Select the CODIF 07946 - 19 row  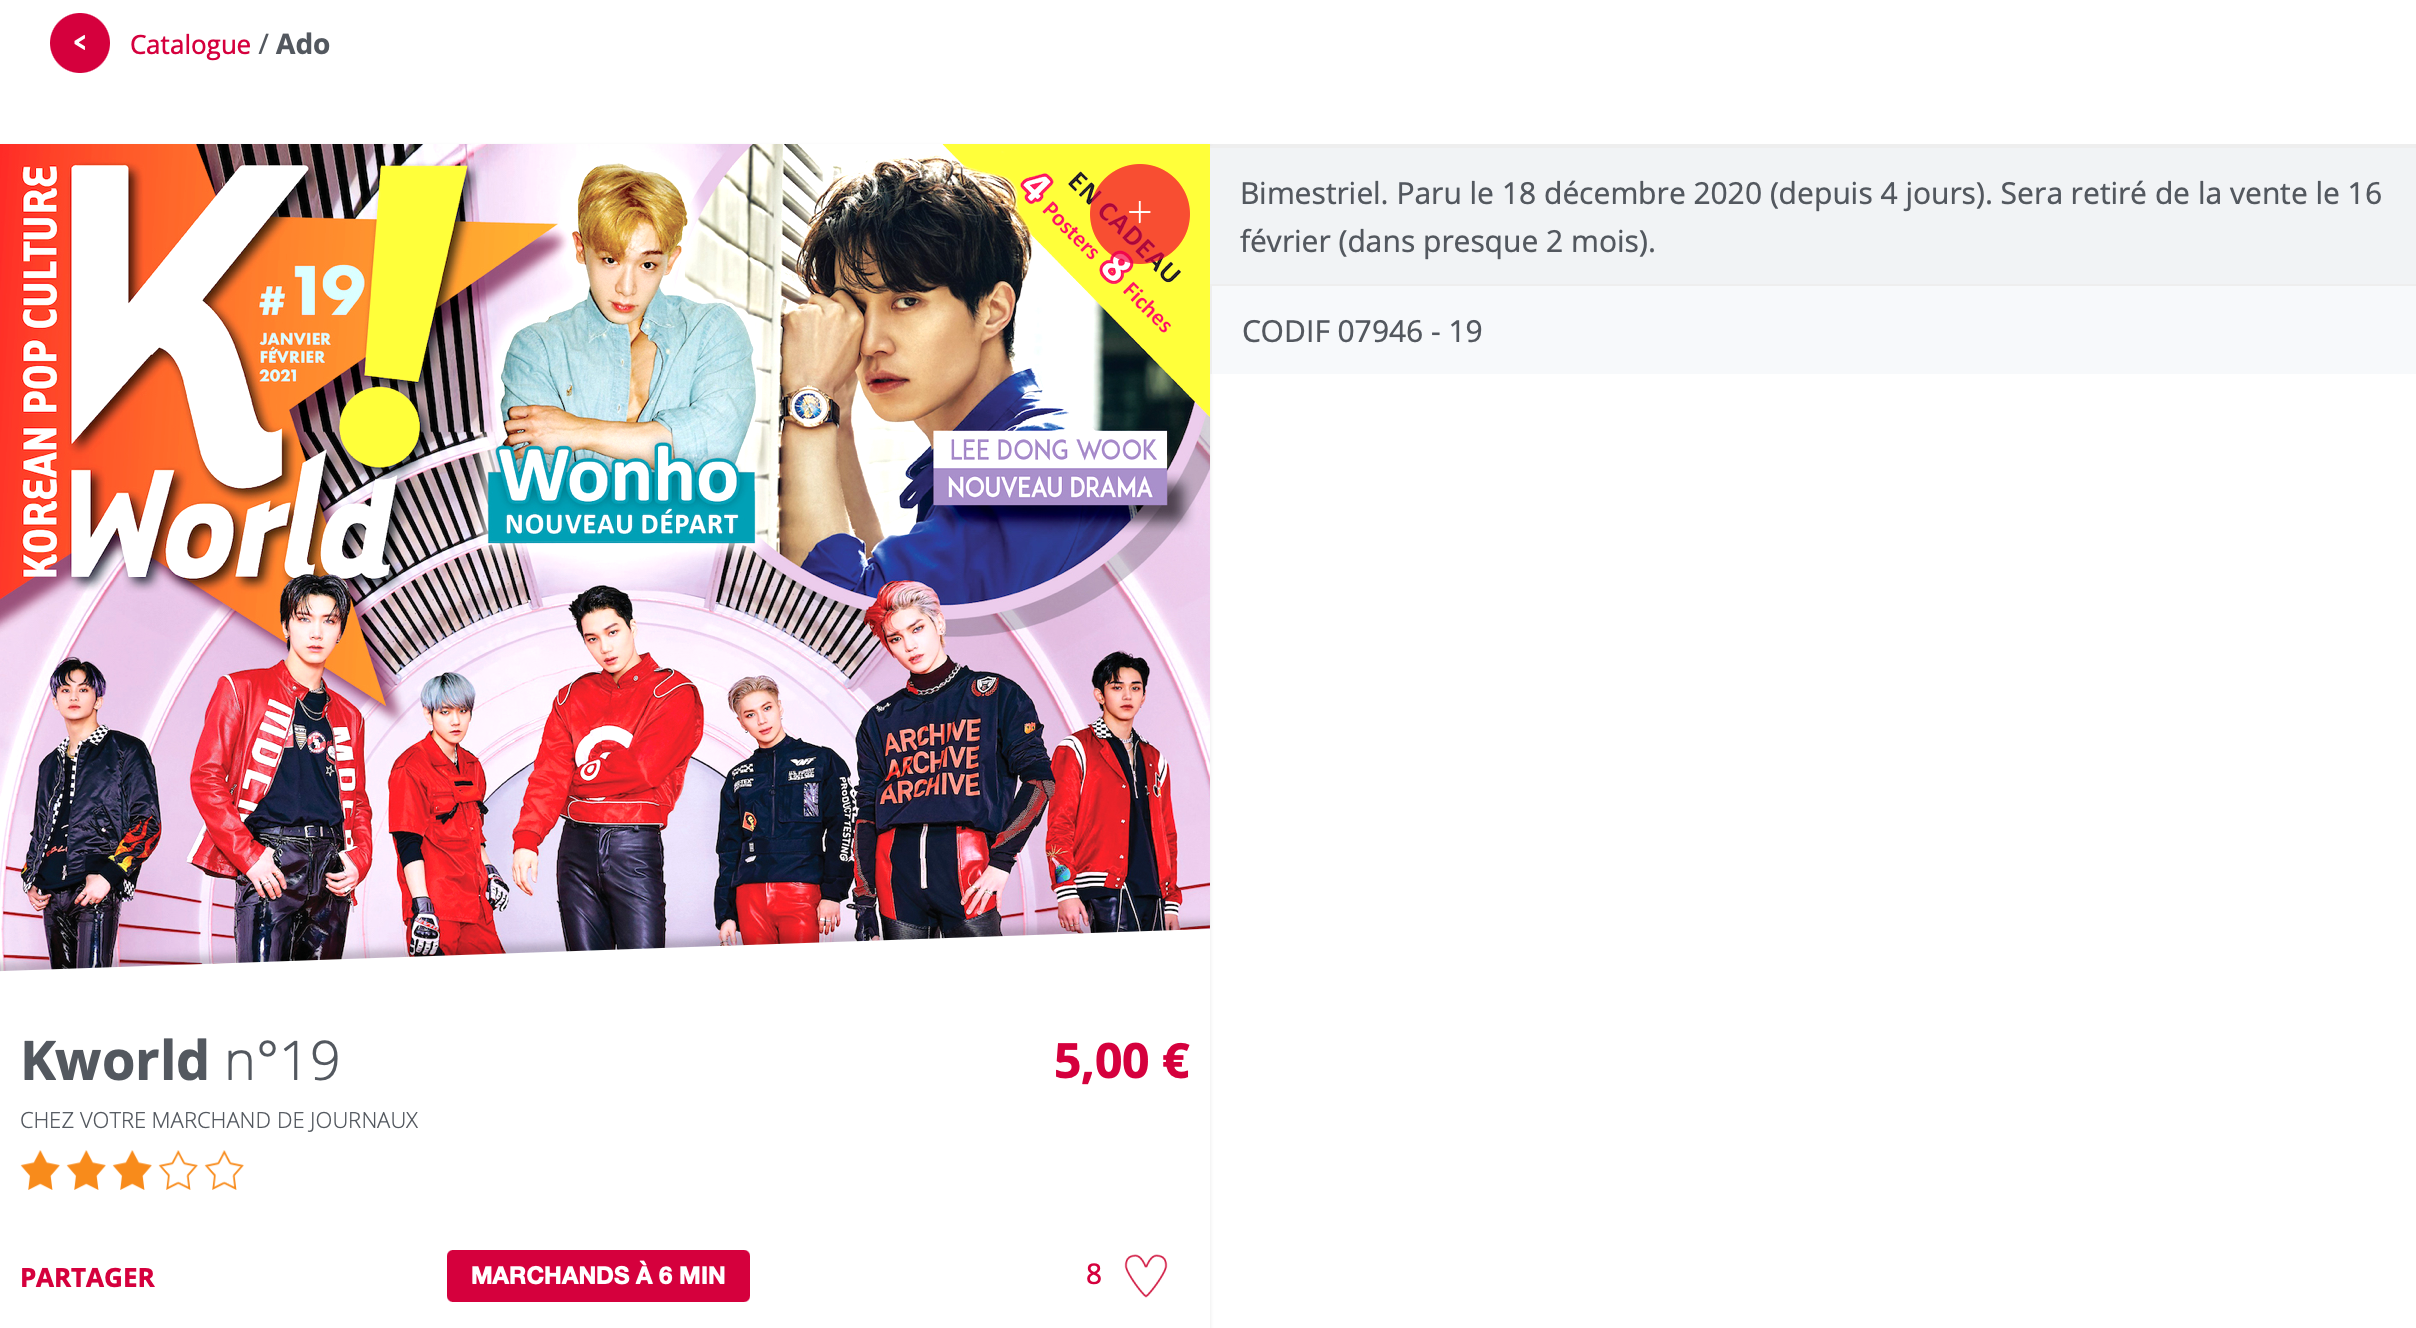pos(1813,331)
